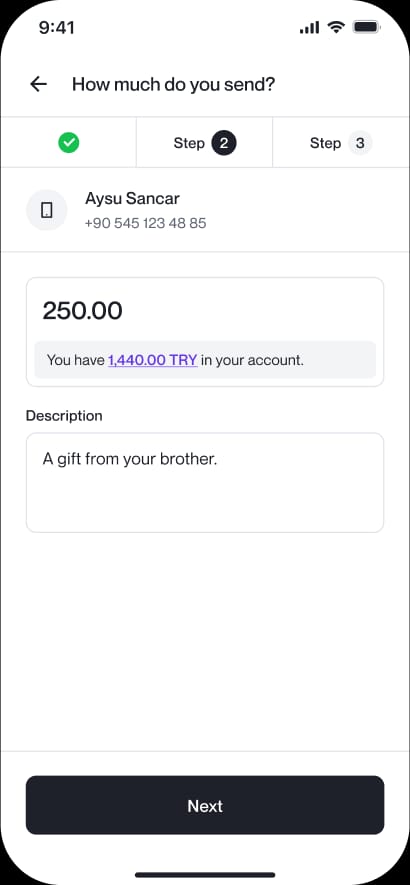The image size is (410, 885).
Task: Tap the cellular signal bars icon
Action: click(309, 28)
